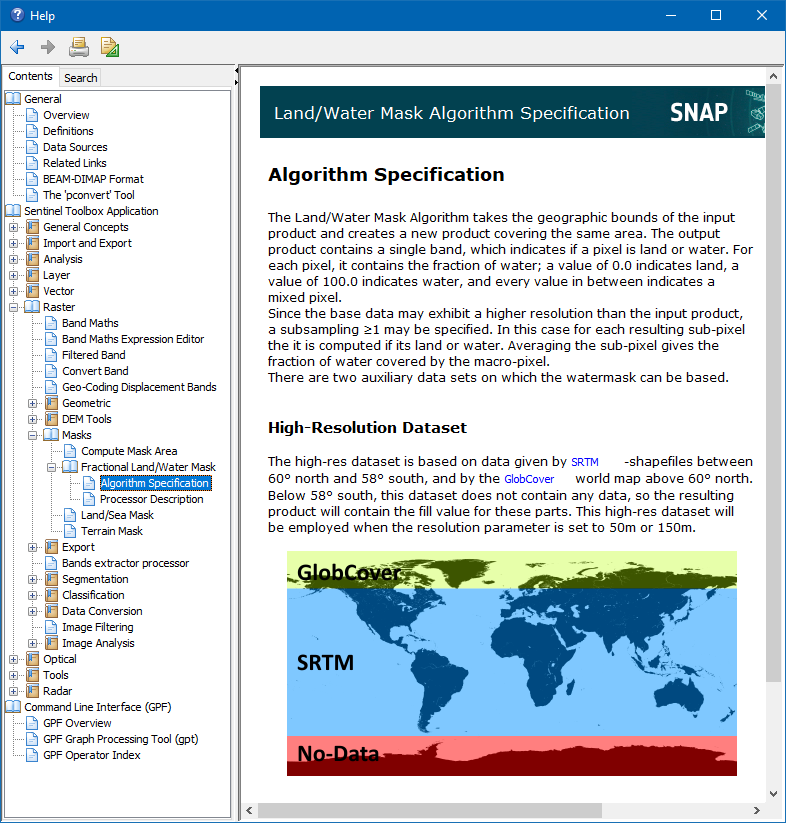Open Band Maths Expression Editor topic
This screenshot has width=786, height=823.
pyautogui.click(x=133, y=339)
